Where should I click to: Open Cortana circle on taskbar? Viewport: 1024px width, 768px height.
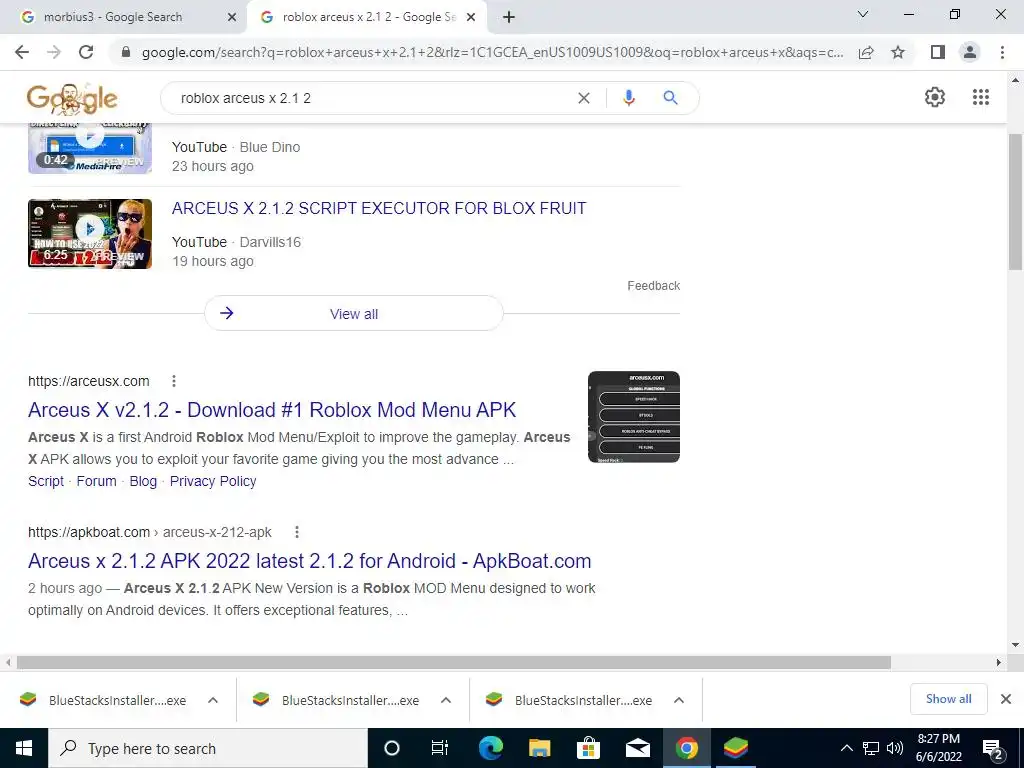click(x=392, y=748)
